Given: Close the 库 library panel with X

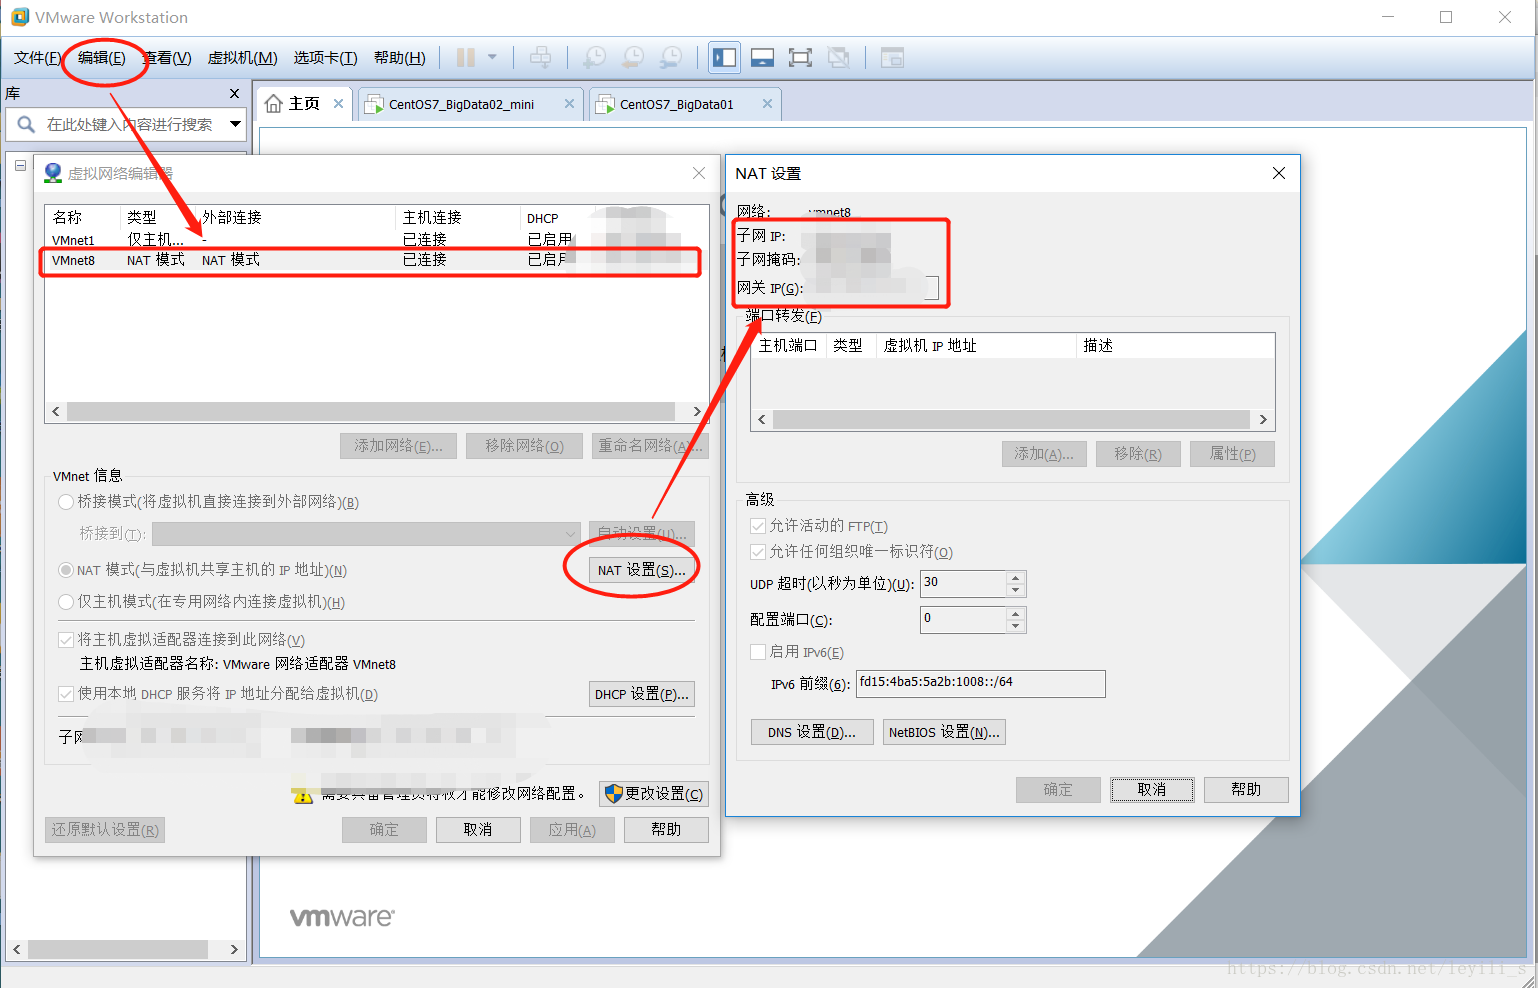Looking at the screenshot, I should click(x=234, y=93).
